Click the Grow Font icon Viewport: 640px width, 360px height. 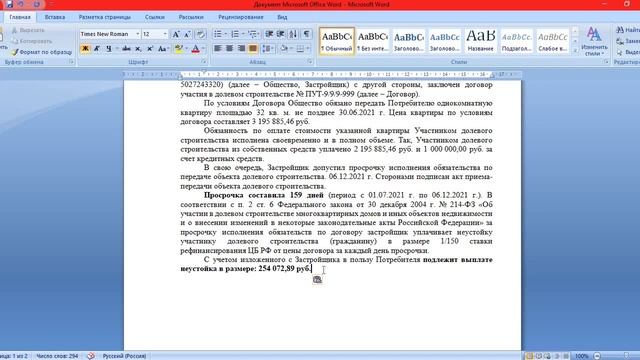(x=176, y=34)
